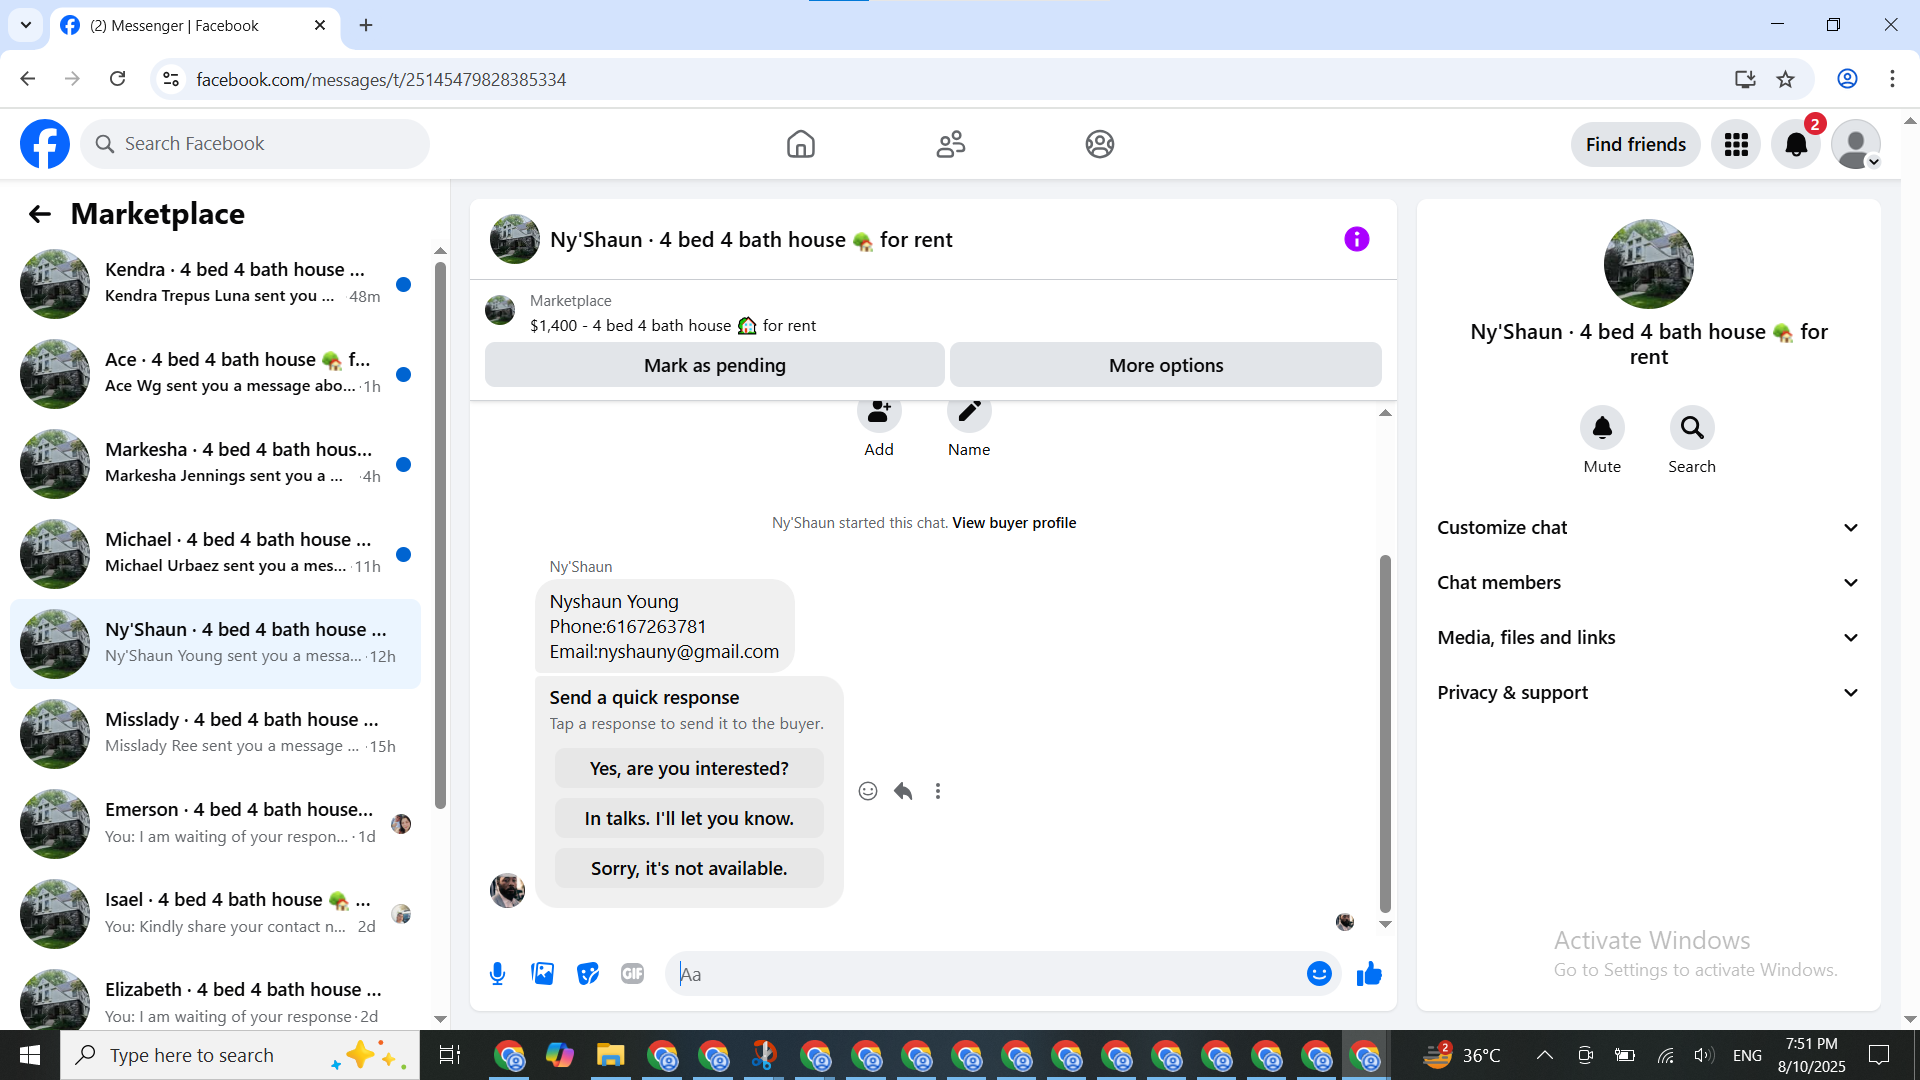Expand the Chat members section
The height and width of the screenshot is (1080, 1920).
(x=1648, y=583)
